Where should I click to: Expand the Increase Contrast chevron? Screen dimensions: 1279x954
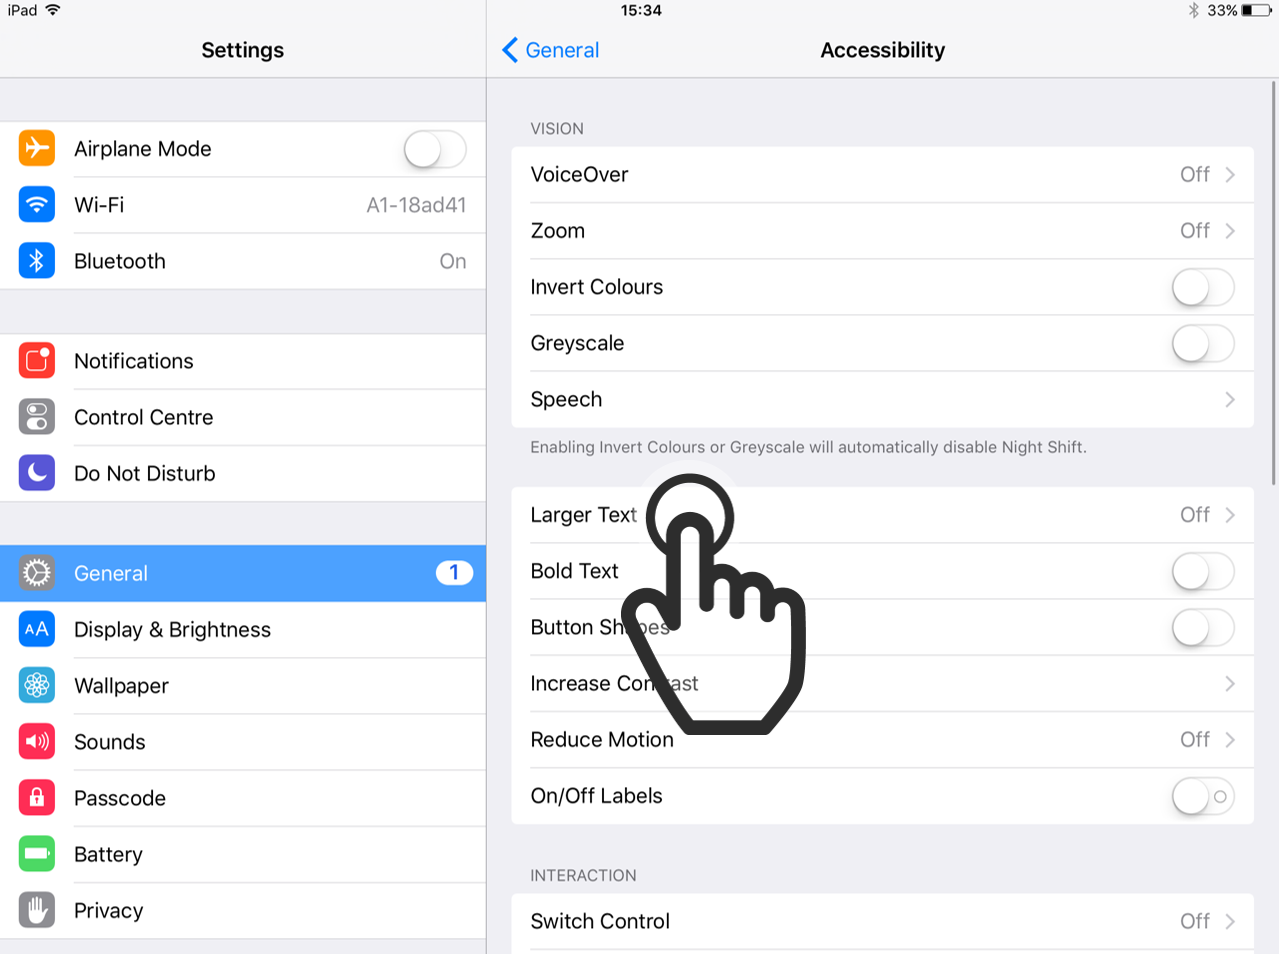pos(1230,684)
